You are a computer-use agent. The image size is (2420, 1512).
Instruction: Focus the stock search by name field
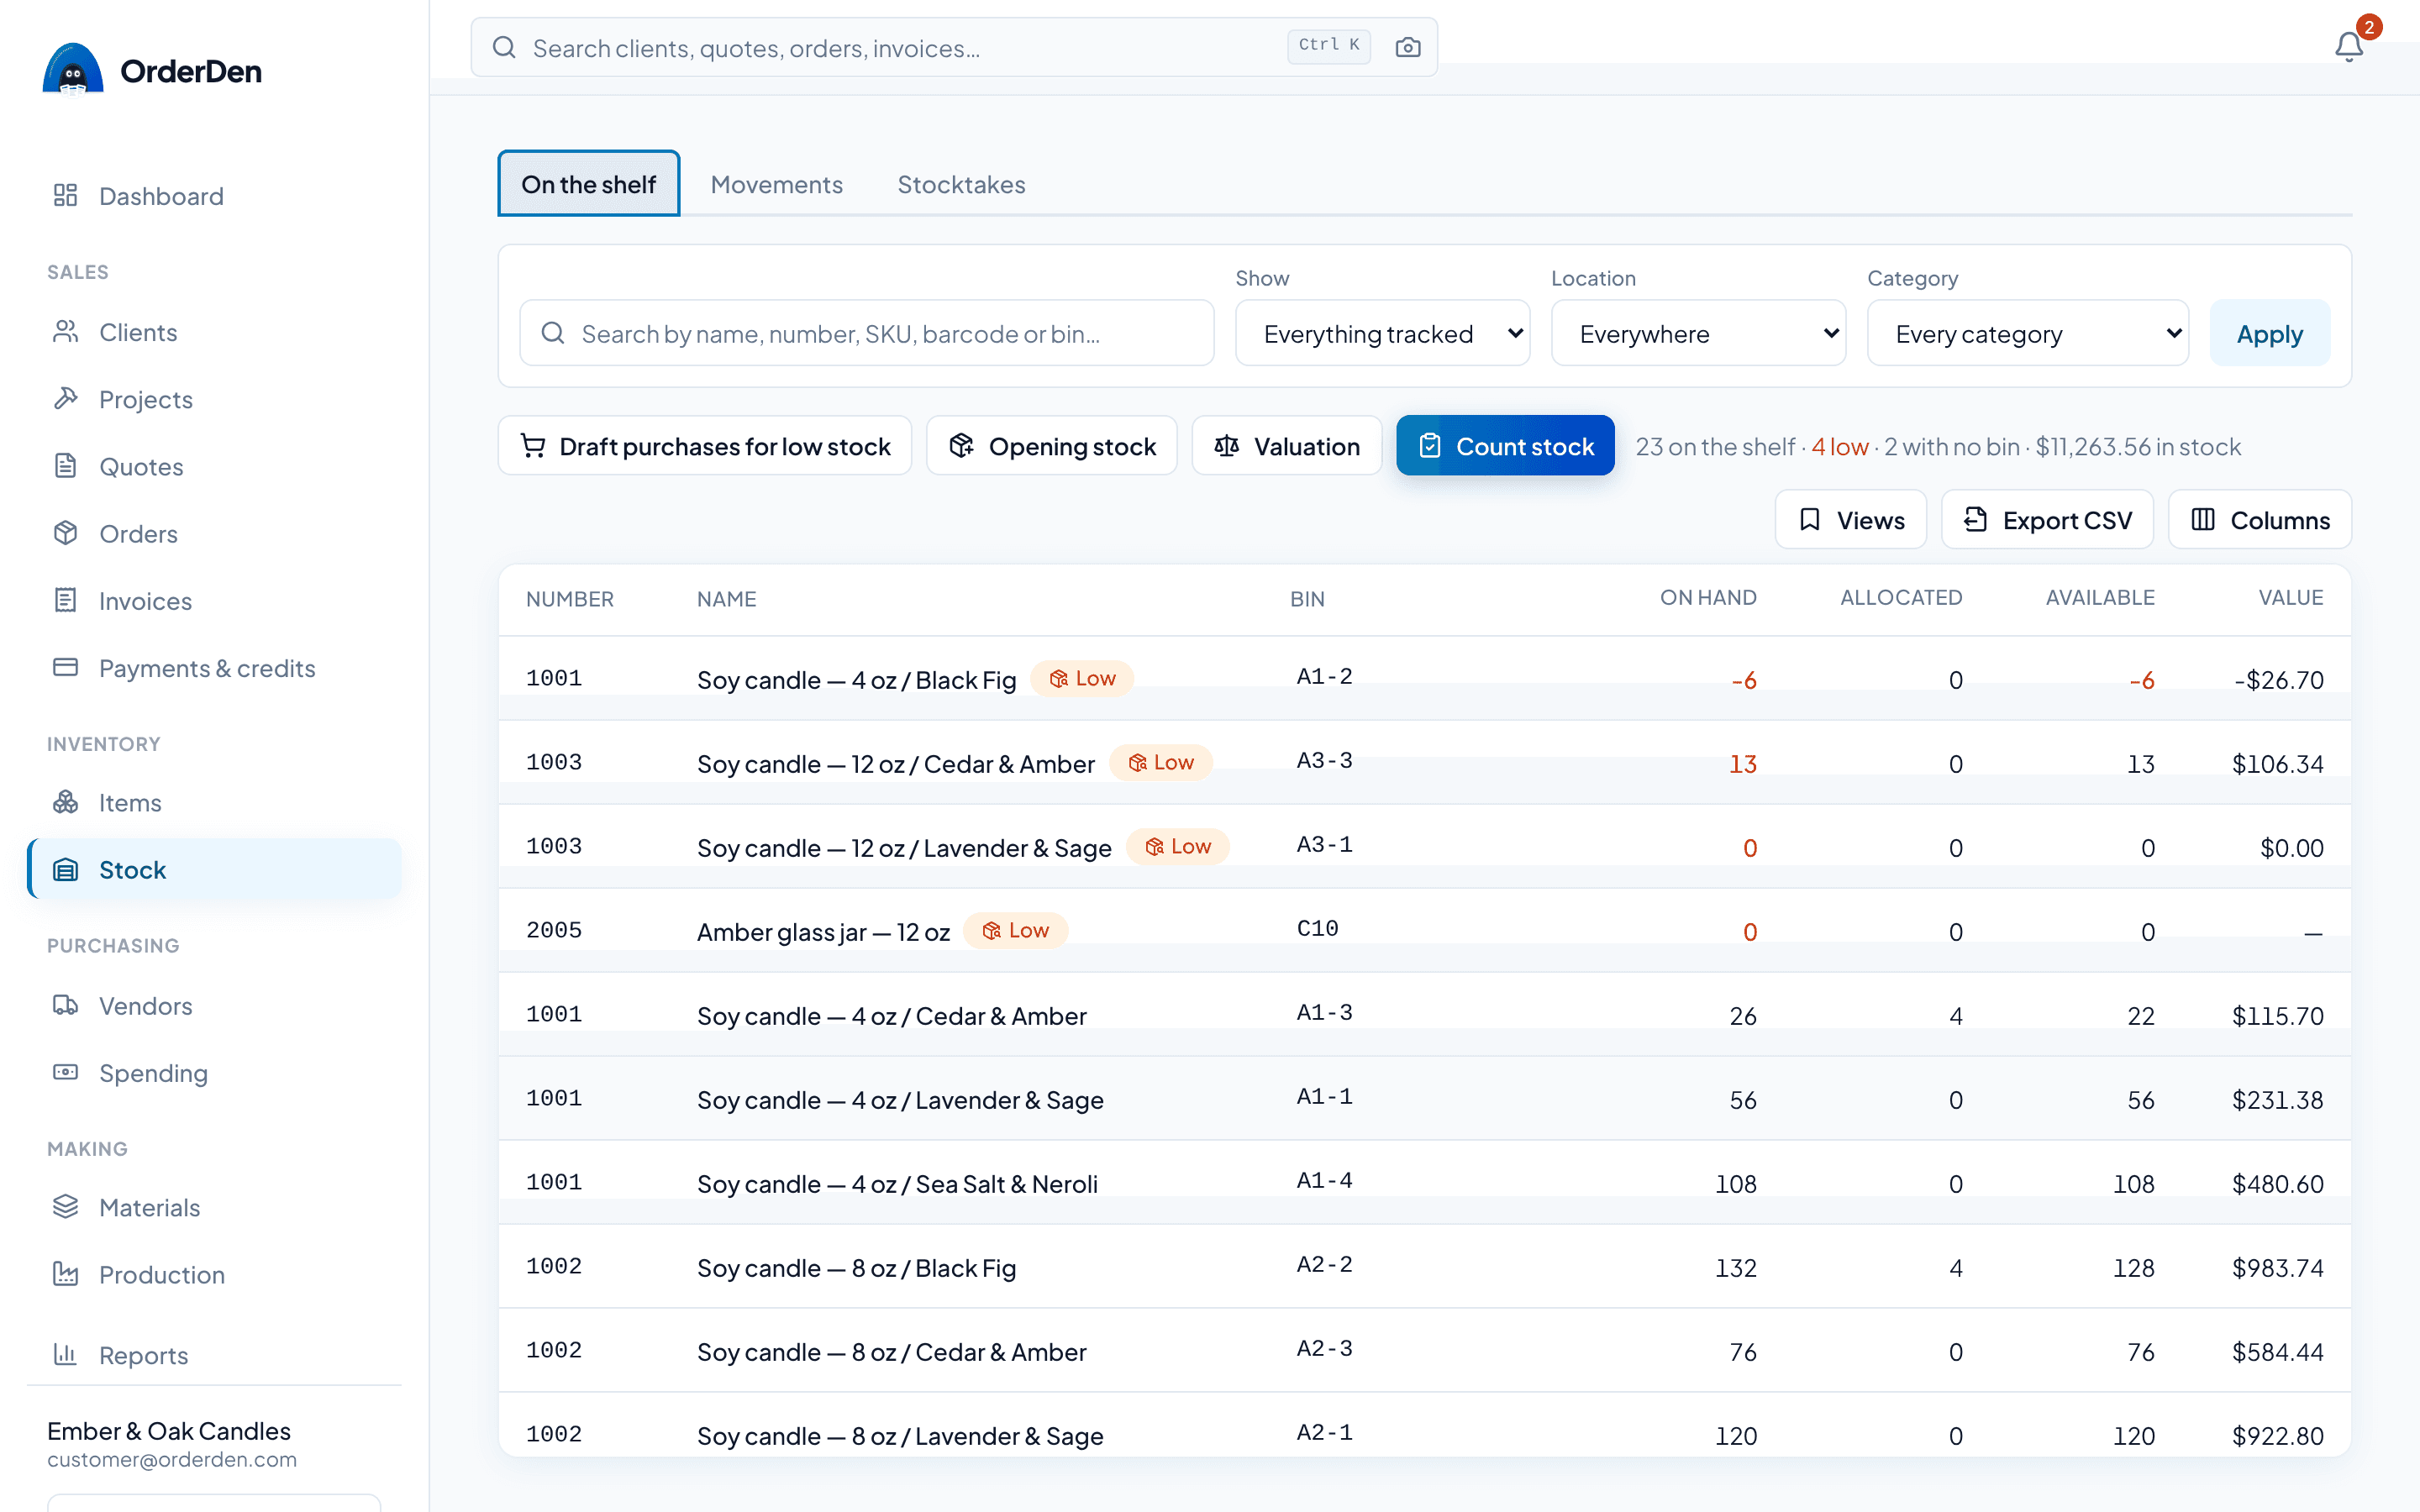pyautogui.click(x=867, y=333)
